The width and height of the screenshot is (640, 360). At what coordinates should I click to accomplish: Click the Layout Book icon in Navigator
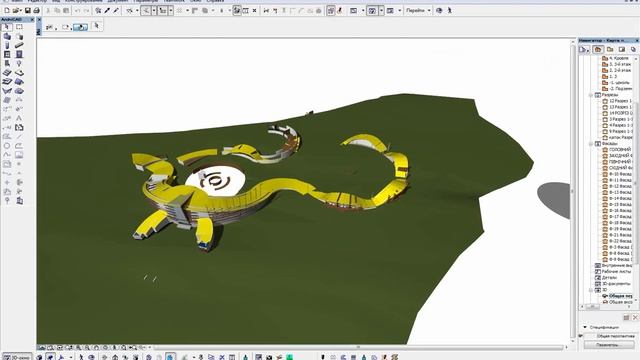[x=622, y=49]
